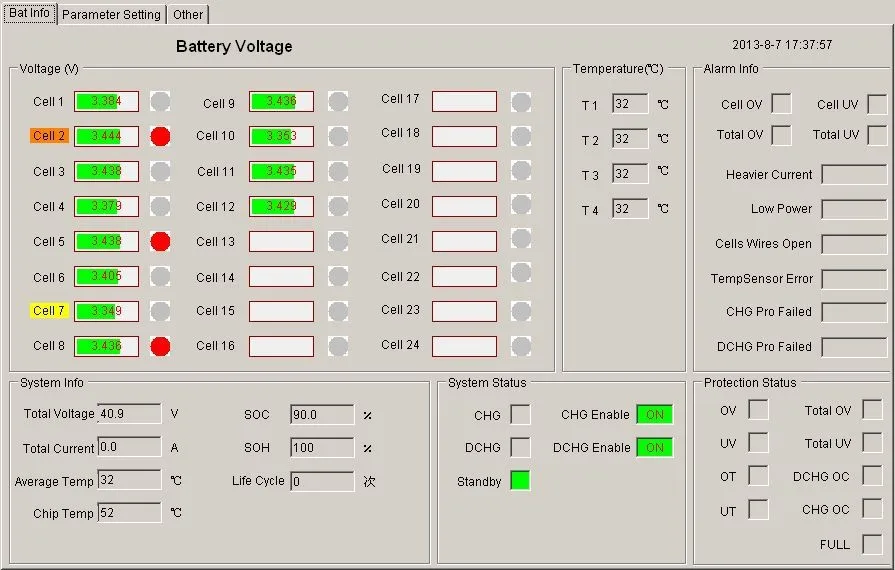Click the Cell 9 indicator light
This screenshot has width=895, height=570.
coord(338,102)
